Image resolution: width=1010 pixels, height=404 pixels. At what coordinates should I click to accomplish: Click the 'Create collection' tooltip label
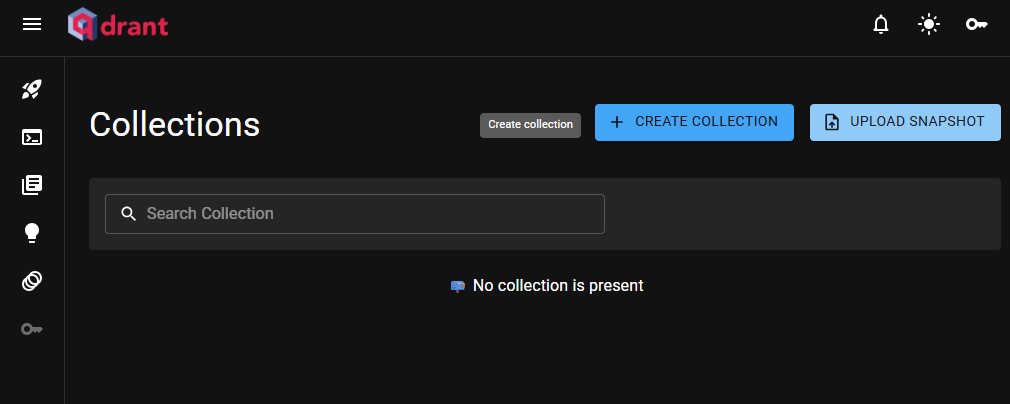[530, 125]
